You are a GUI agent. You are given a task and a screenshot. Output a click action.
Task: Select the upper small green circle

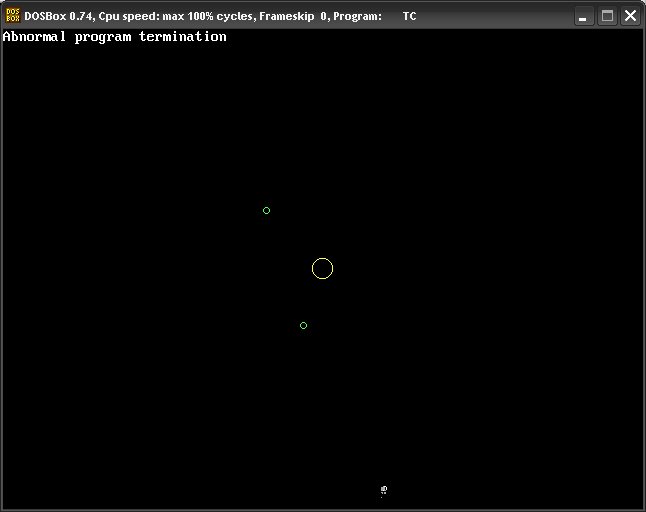266,210
